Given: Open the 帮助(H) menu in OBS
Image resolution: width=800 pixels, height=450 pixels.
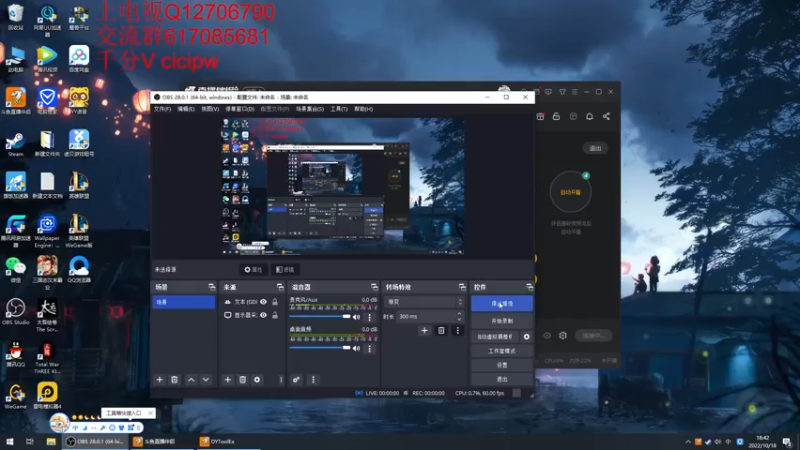Looking at the screenshot, I should tap(363, 109).
